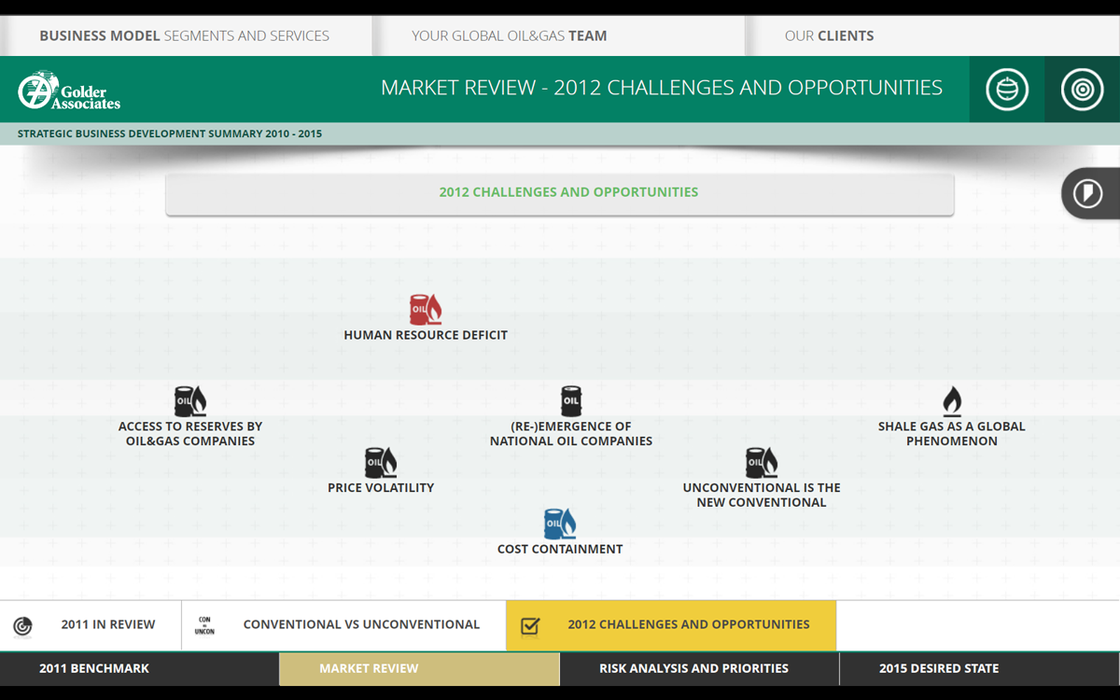Open the Risk Analysis and Priorities section

(x=693, y=668)
